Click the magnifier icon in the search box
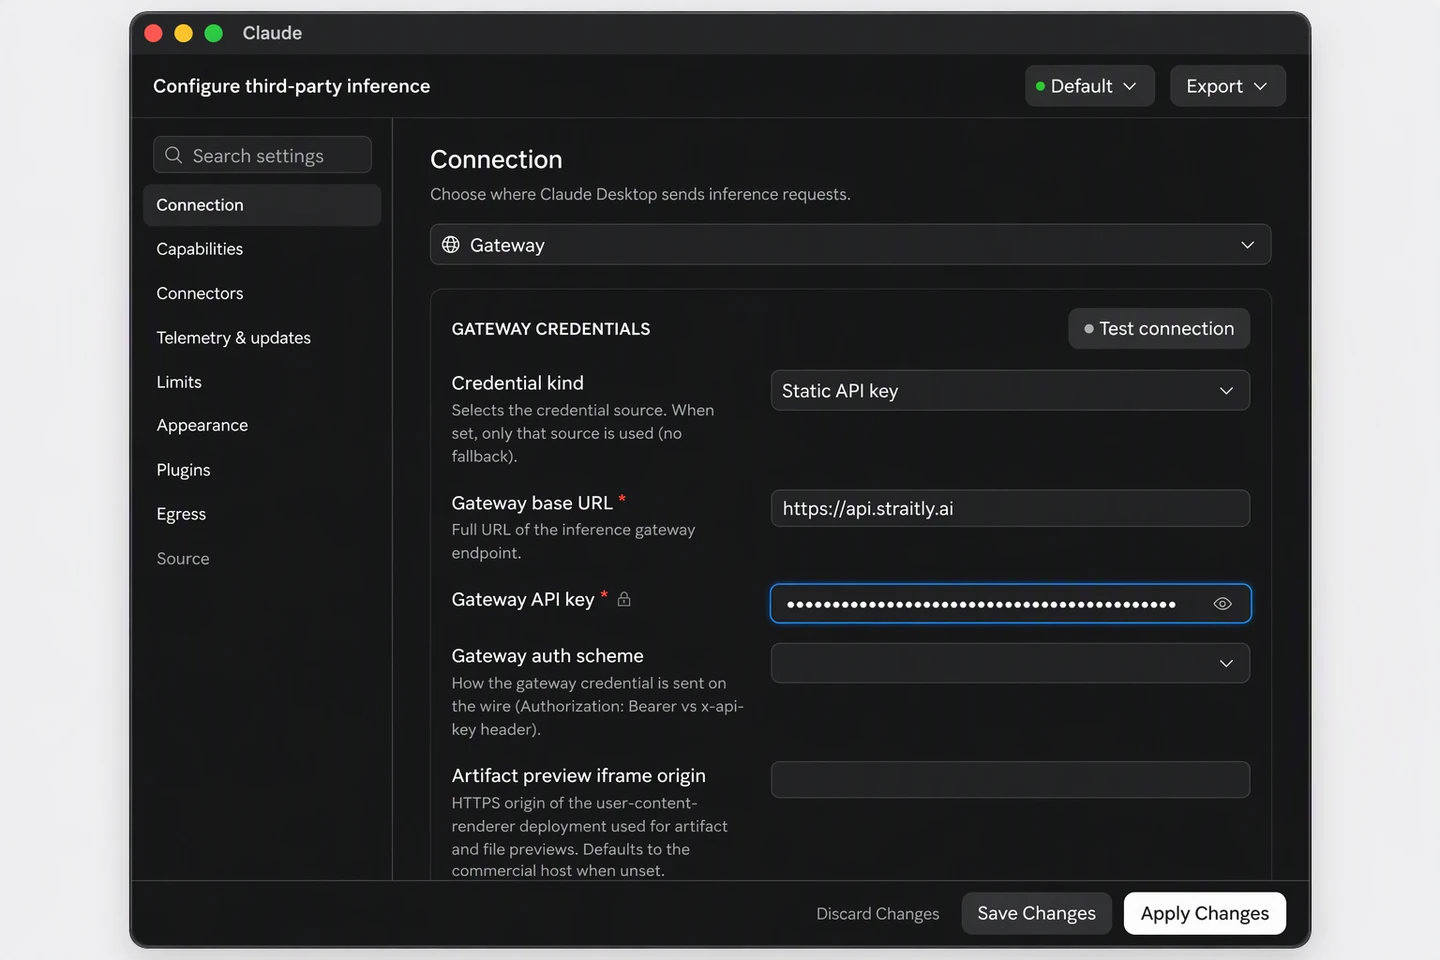The height and width of the screenshot is (960, 1440). point(173,155)
